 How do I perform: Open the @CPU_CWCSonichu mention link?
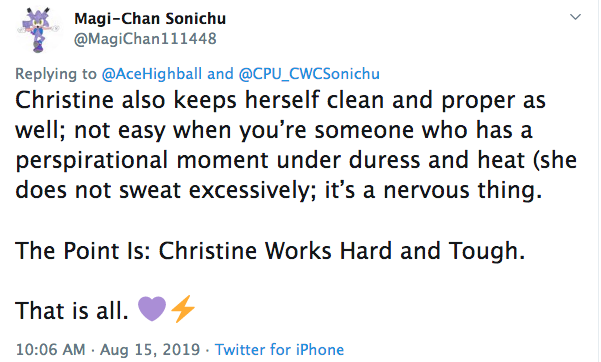pyautogui.click(x=309, y=74)
